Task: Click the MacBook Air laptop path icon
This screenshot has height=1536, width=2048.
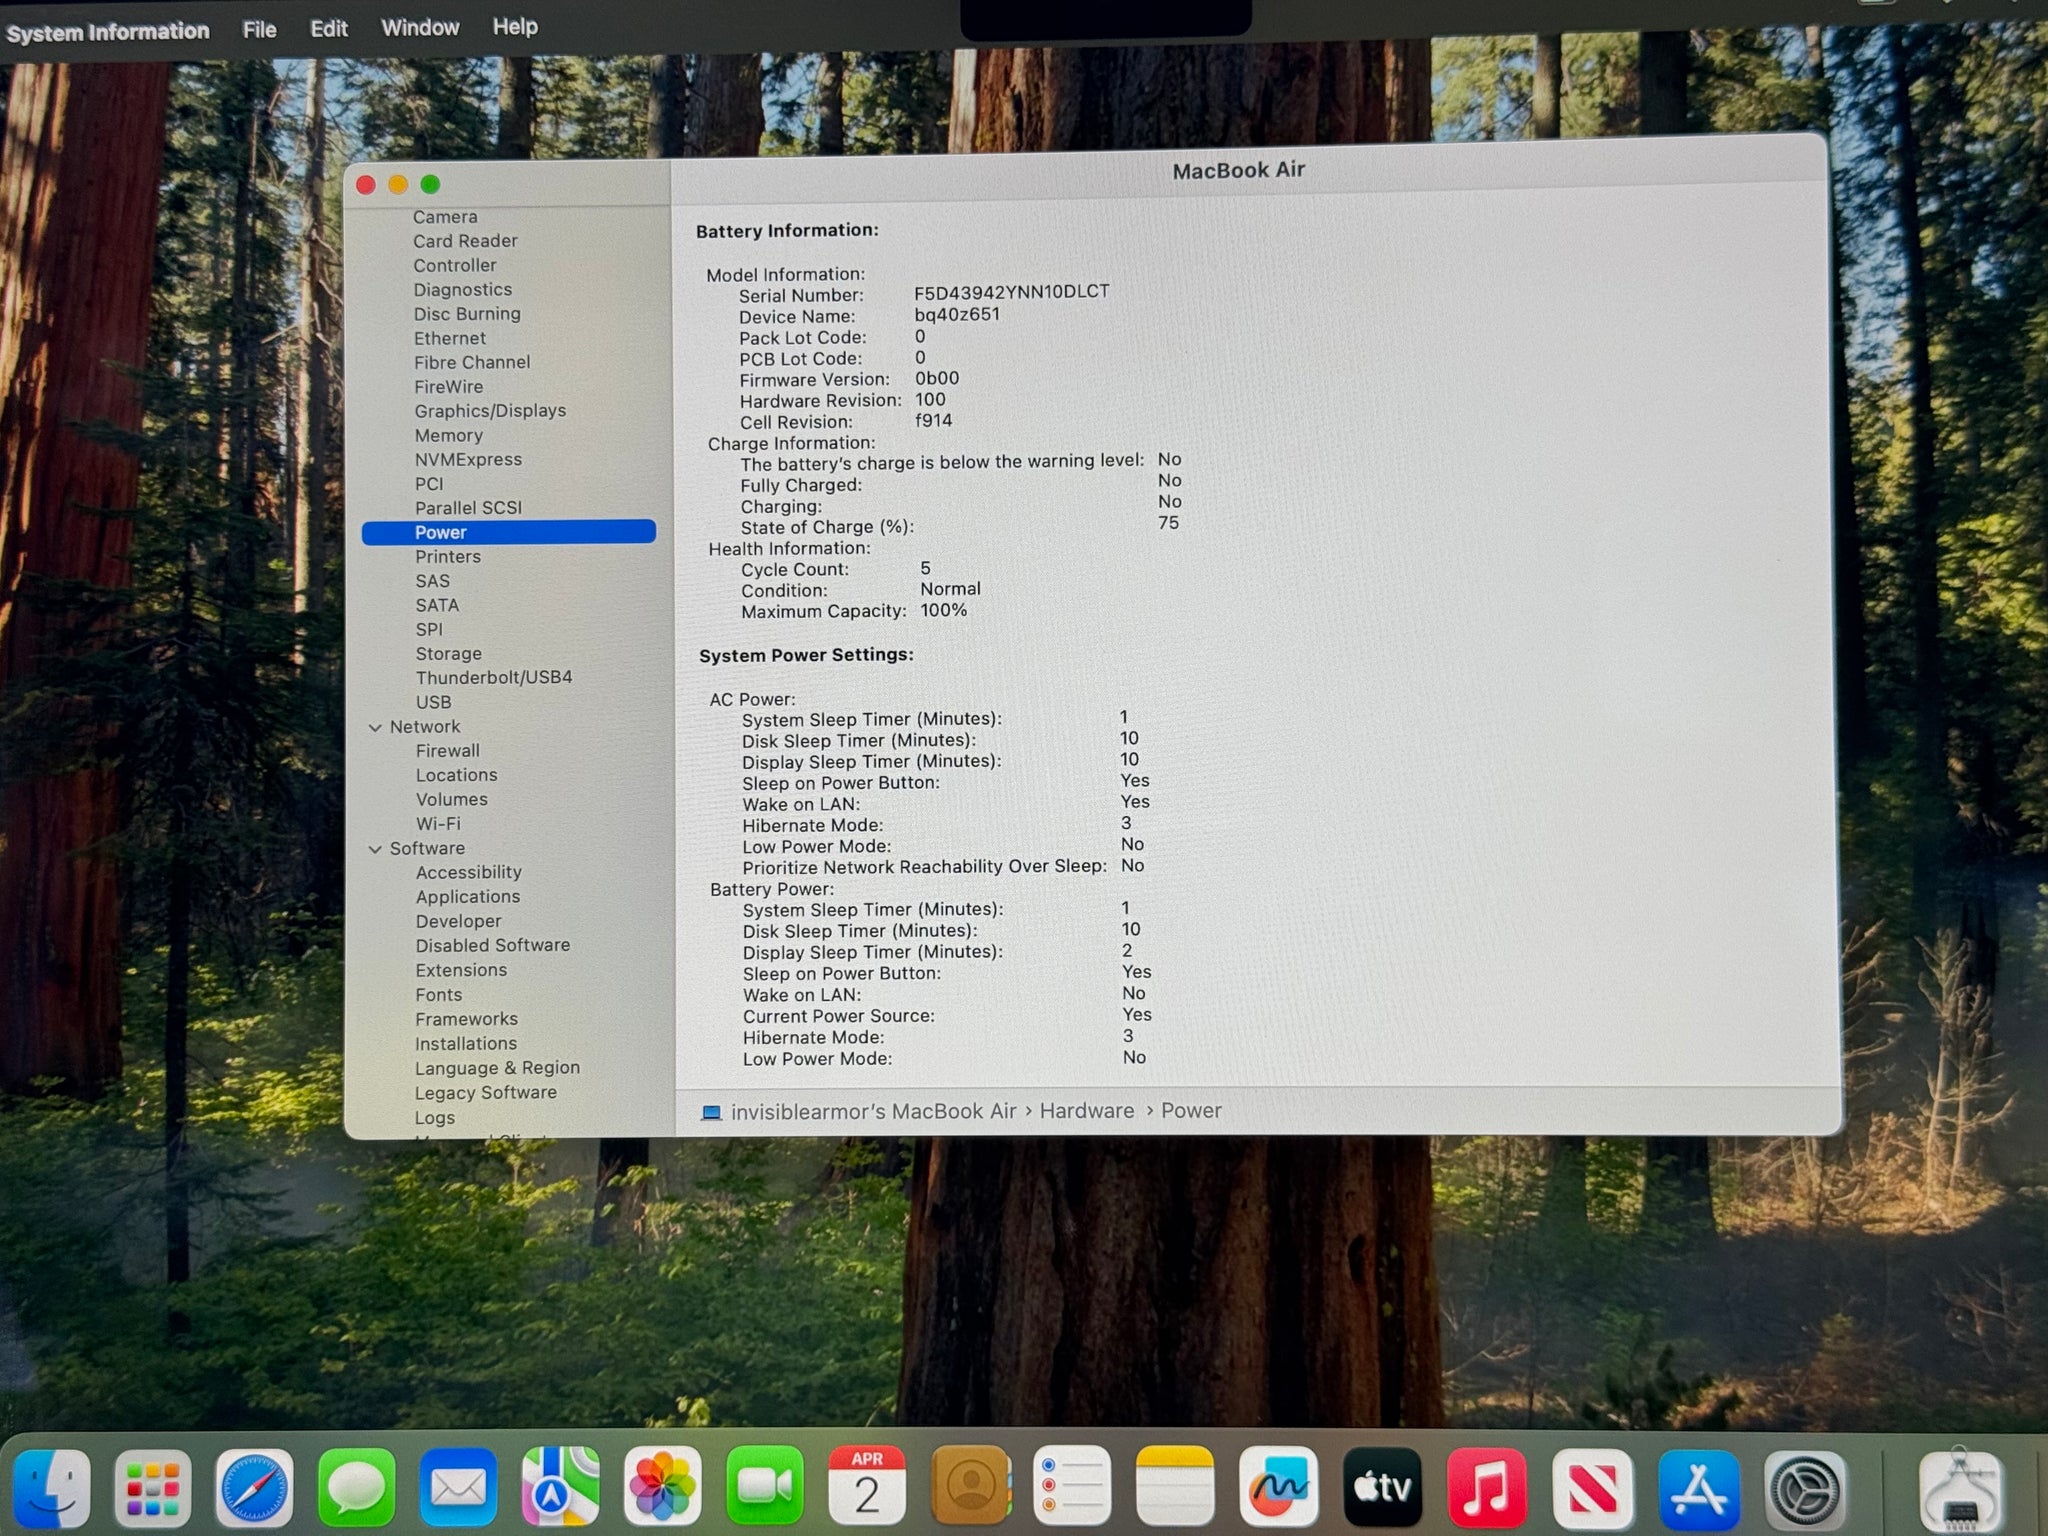Action: tap(711, 1112)
